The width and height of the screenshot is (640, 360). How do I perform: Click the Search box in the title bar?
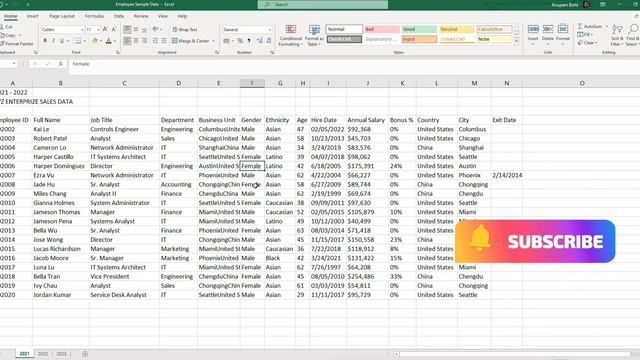323,4
